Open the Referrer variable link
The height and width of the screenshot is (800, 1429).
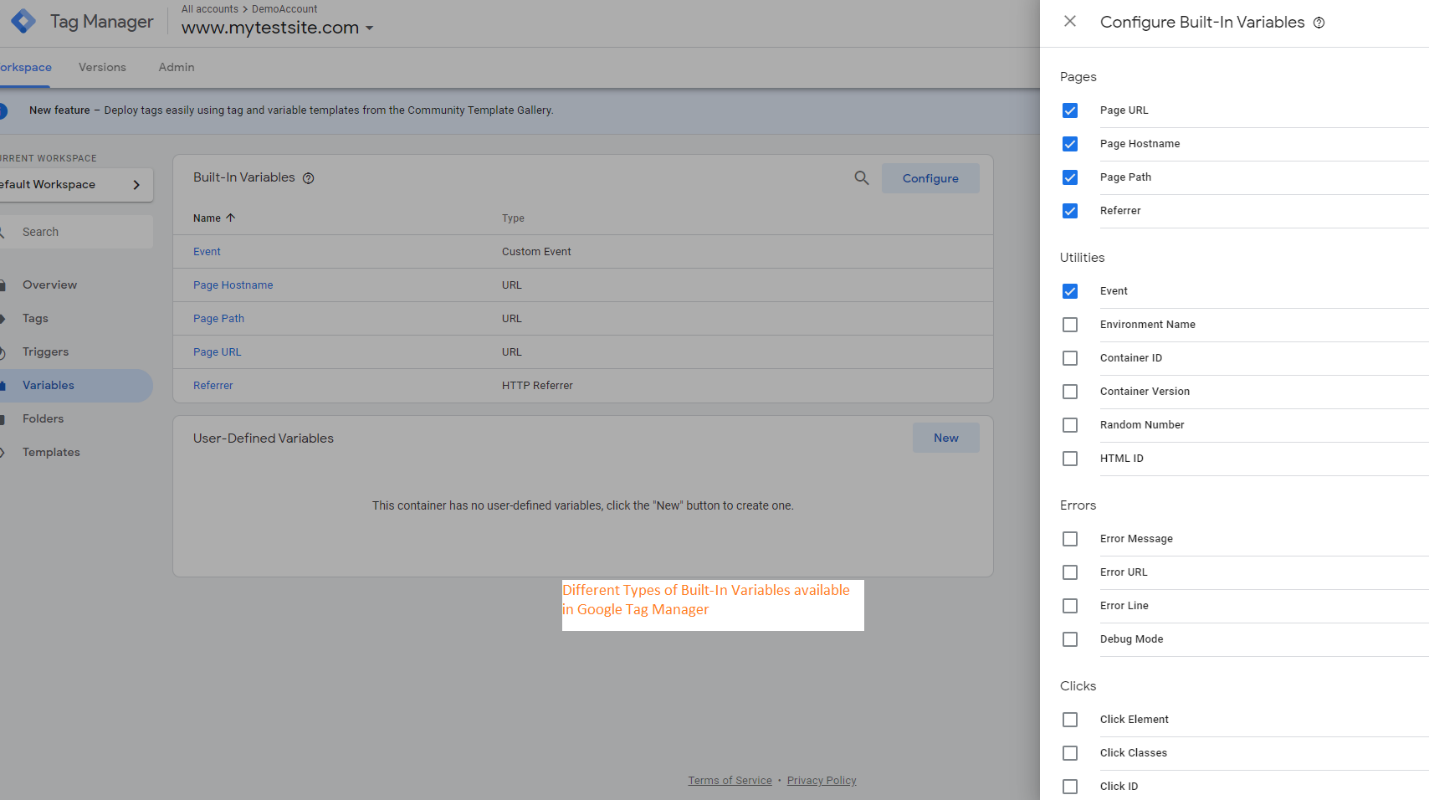213,386
